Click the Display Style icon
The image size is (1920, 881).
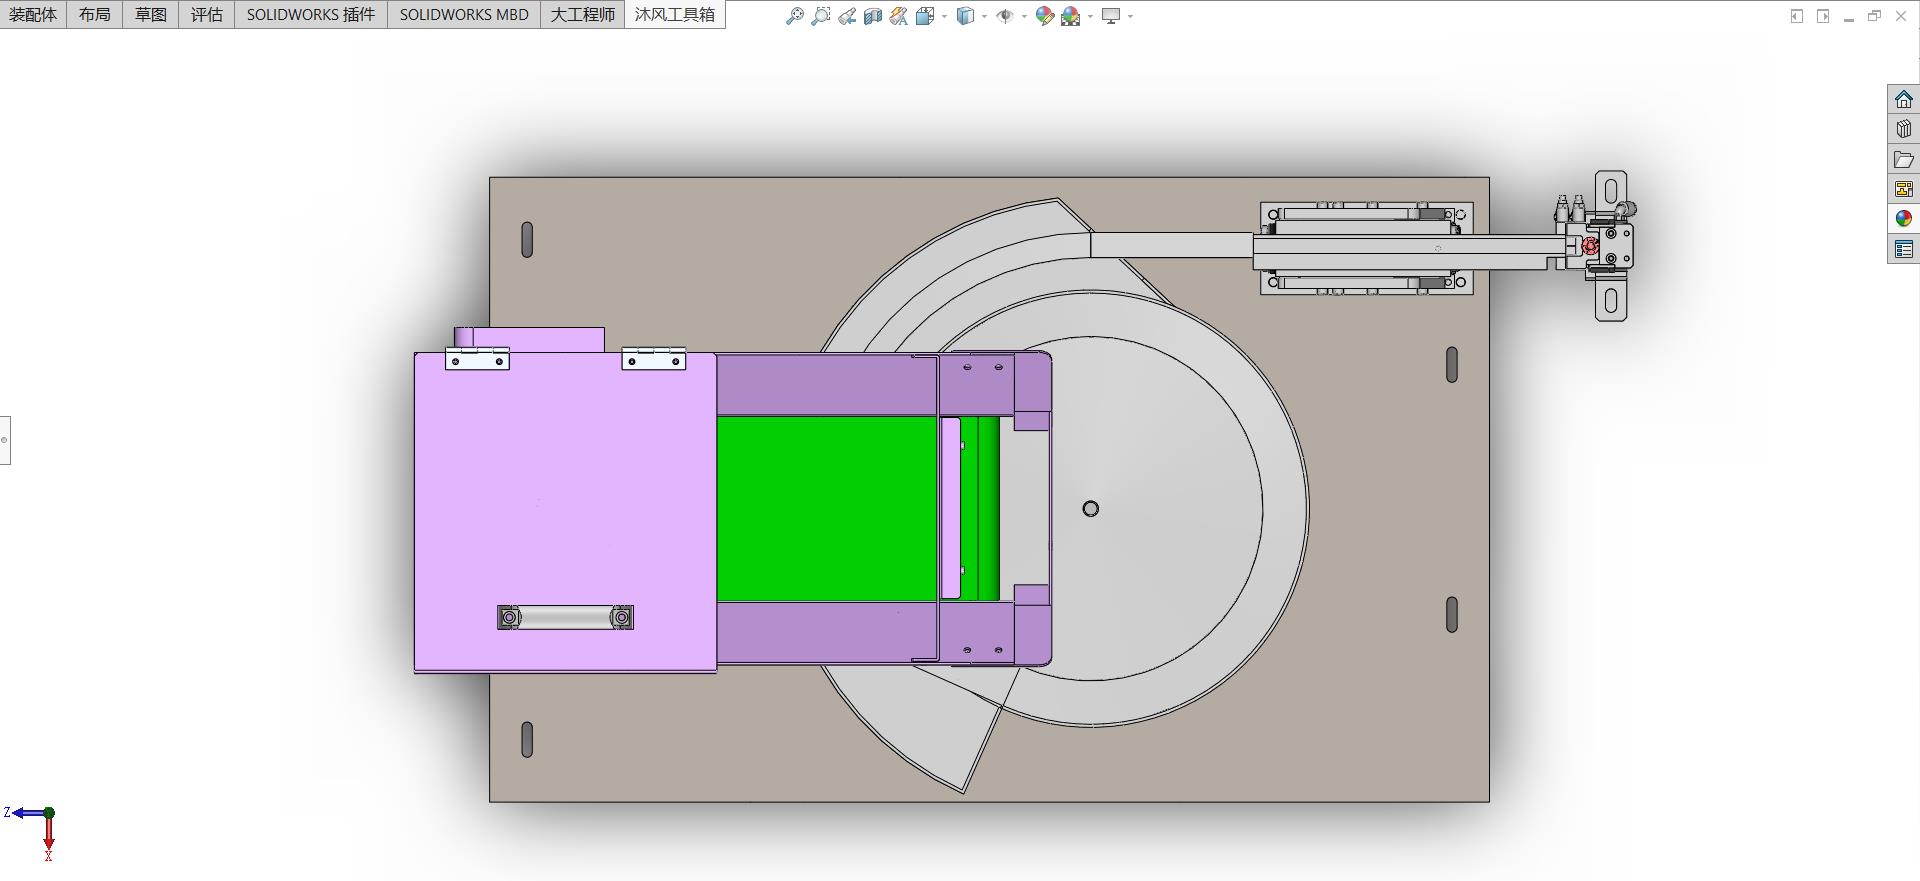tap(965, 16)
